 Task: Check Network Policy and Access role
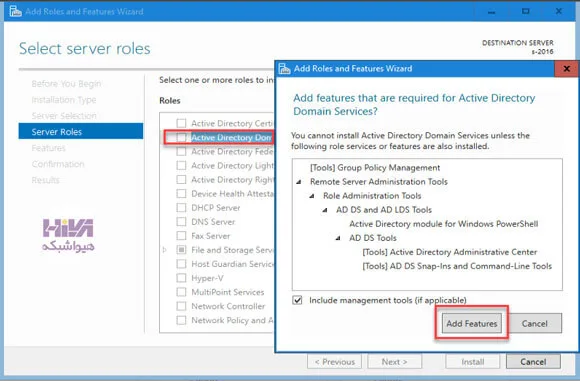pyautogui.click(x=181, y=320)
